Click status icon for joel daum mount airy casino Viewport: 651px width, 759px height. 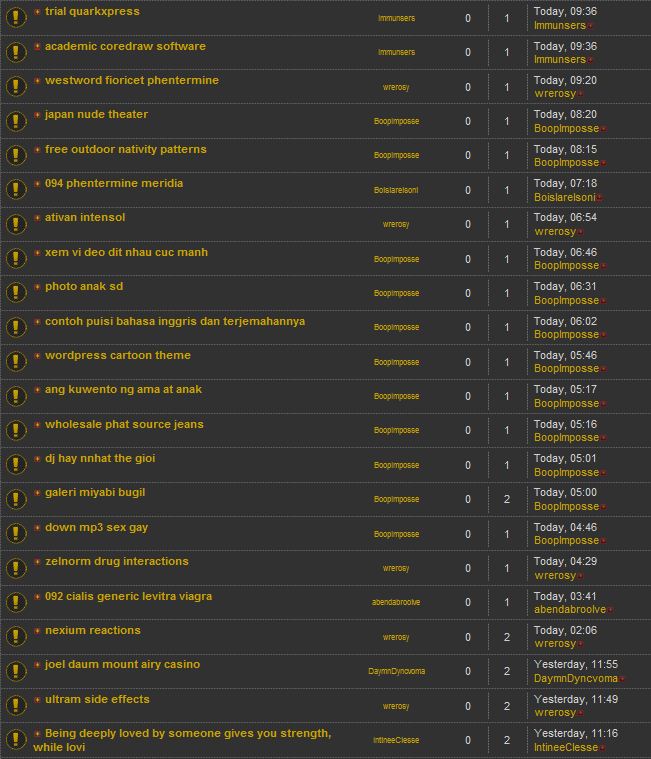point(15,671)
